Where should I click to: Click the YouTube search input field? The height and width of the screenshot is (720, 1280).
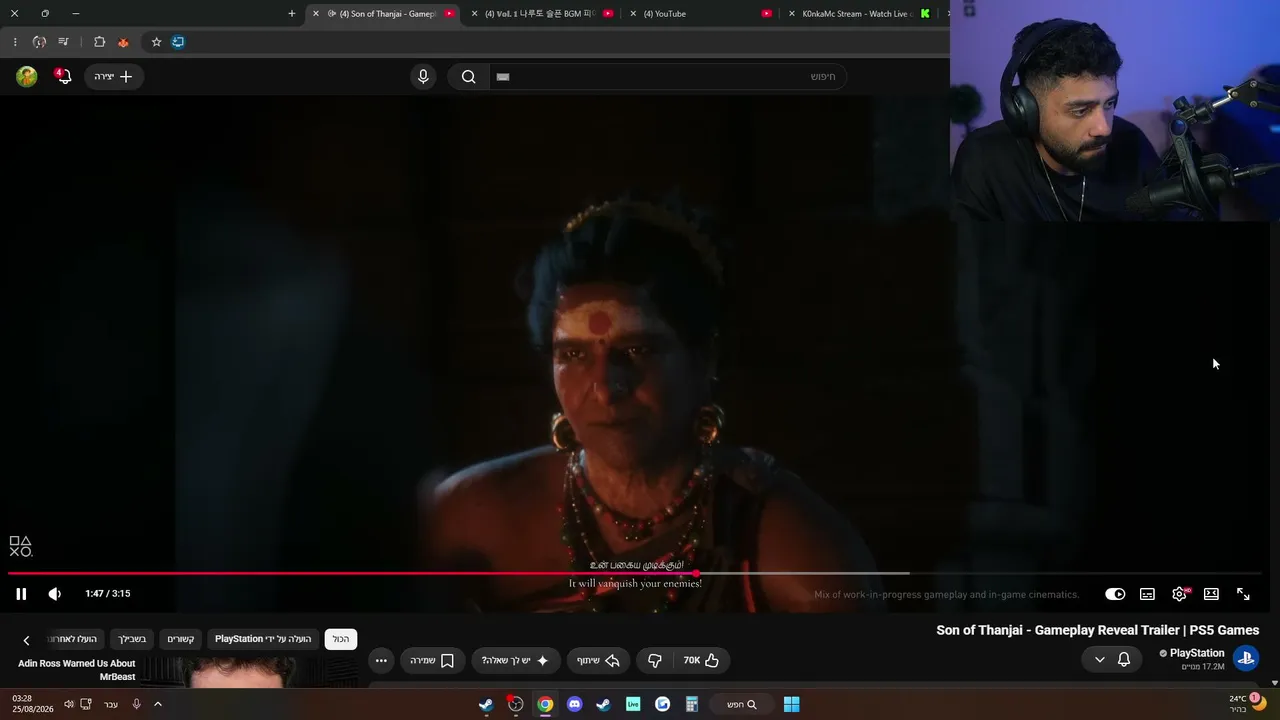click(668, 77)
